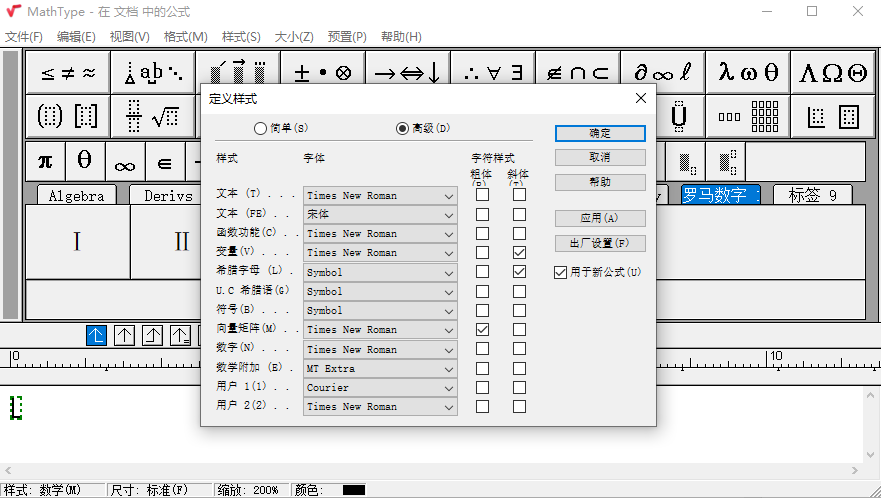The height and width of the screenshot is (498, 881).
Task: Open font dropdown for 用户 2
Action: (380, 407)
